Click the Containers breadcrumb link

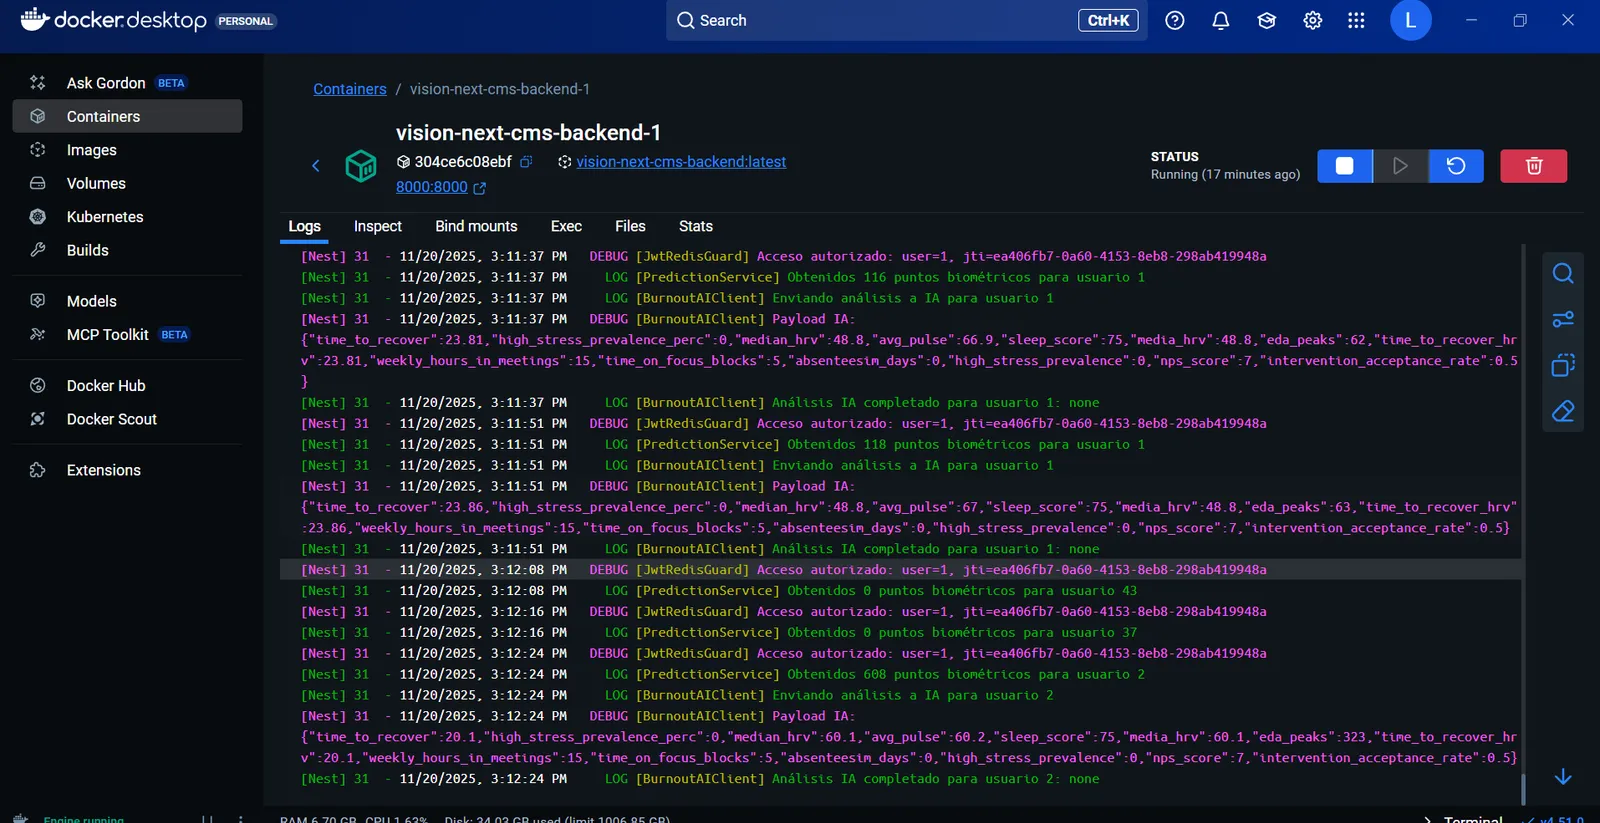[x=350, y=89]
